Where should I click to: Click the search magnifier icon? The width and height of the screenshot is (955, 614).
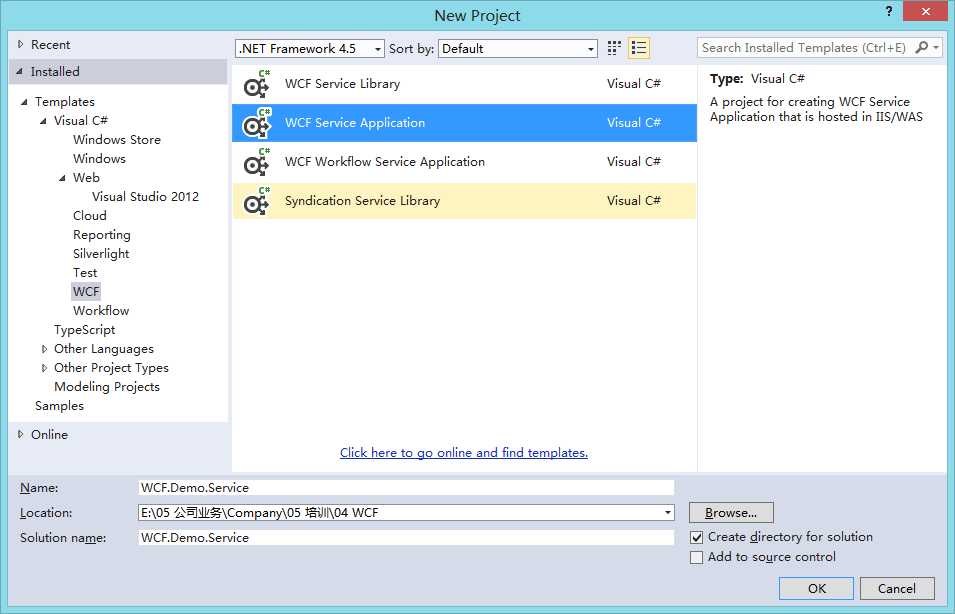coord(922,48)
